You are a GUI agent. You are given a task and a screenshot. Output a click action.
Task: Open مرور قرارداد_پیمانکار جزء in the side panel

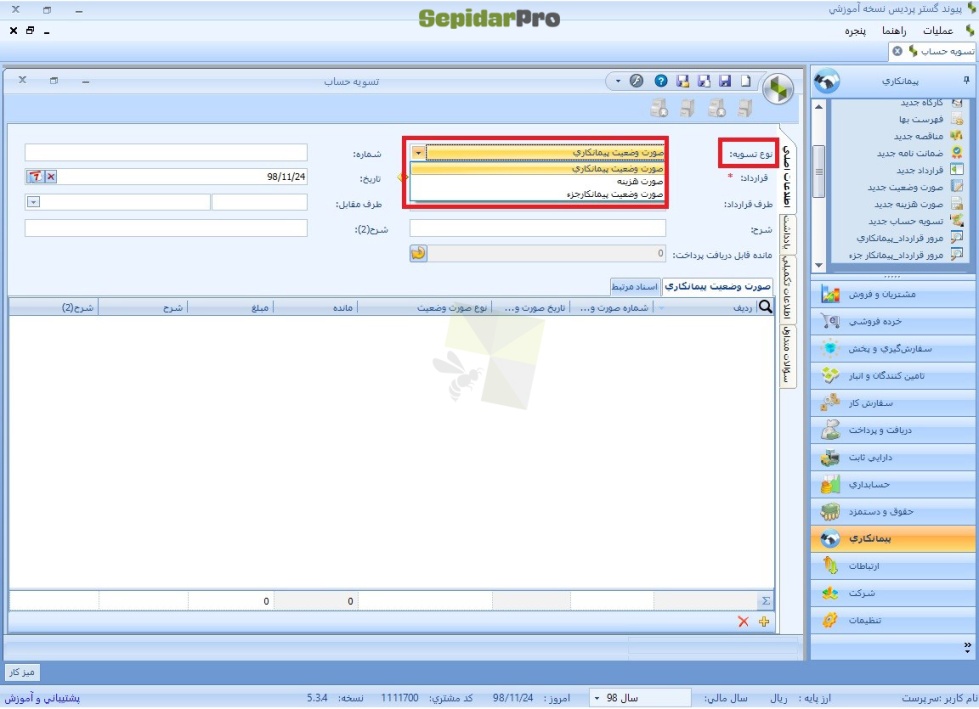[896, 255]
